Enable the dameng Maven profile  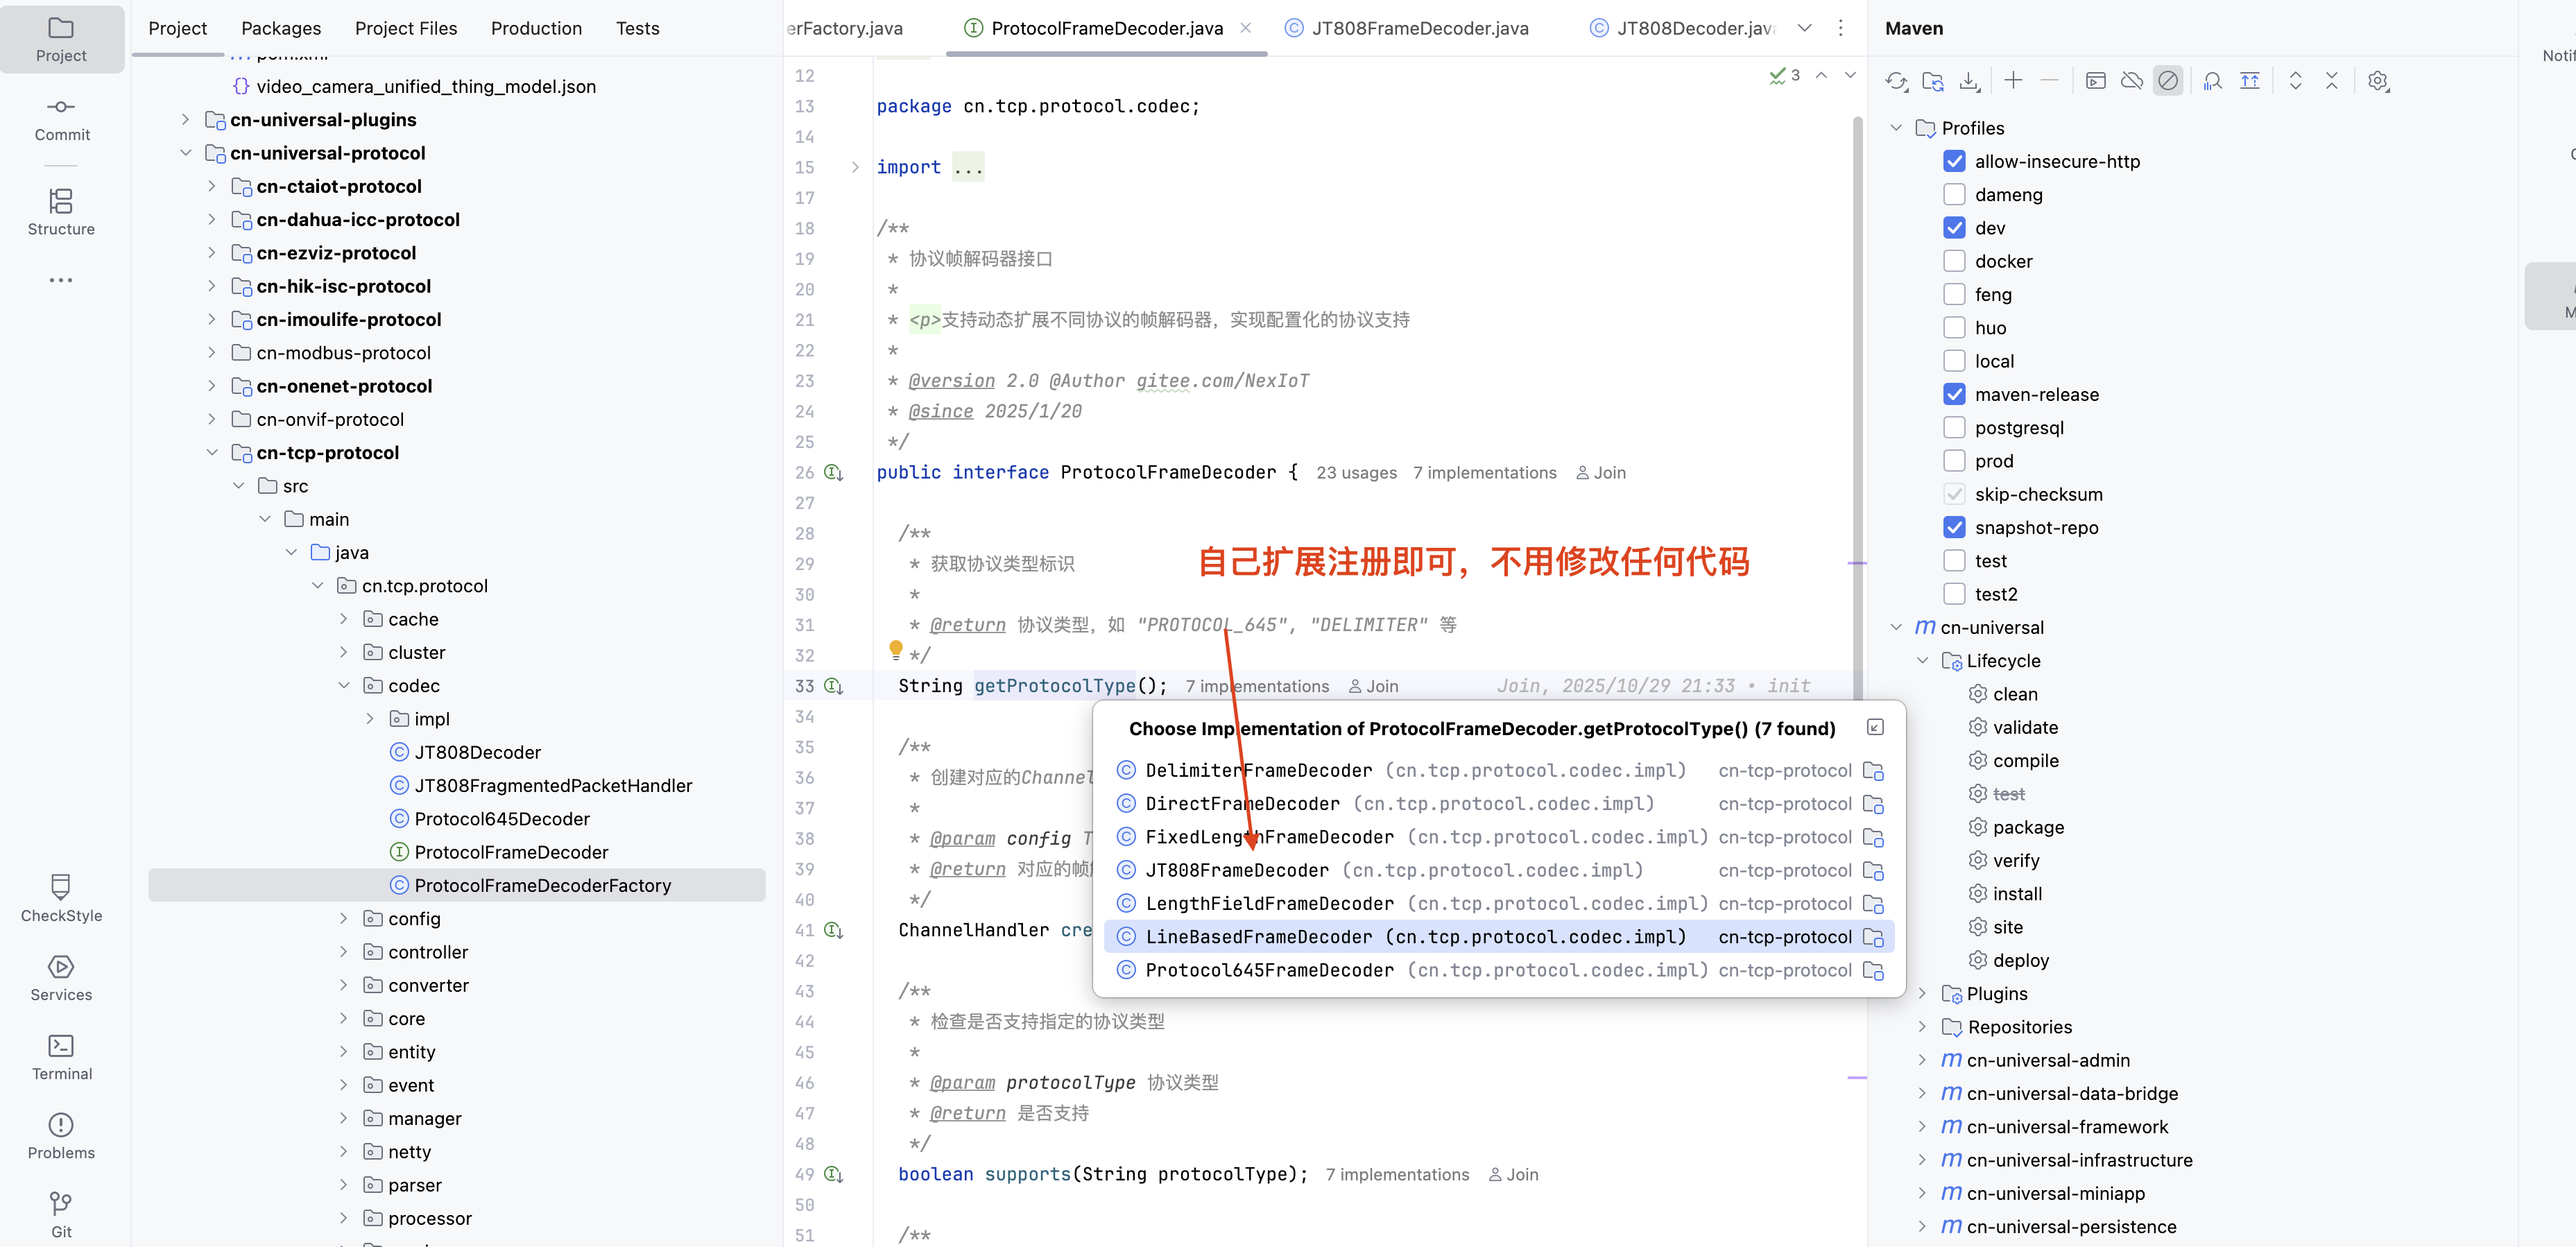click(x=1953, y=194)
